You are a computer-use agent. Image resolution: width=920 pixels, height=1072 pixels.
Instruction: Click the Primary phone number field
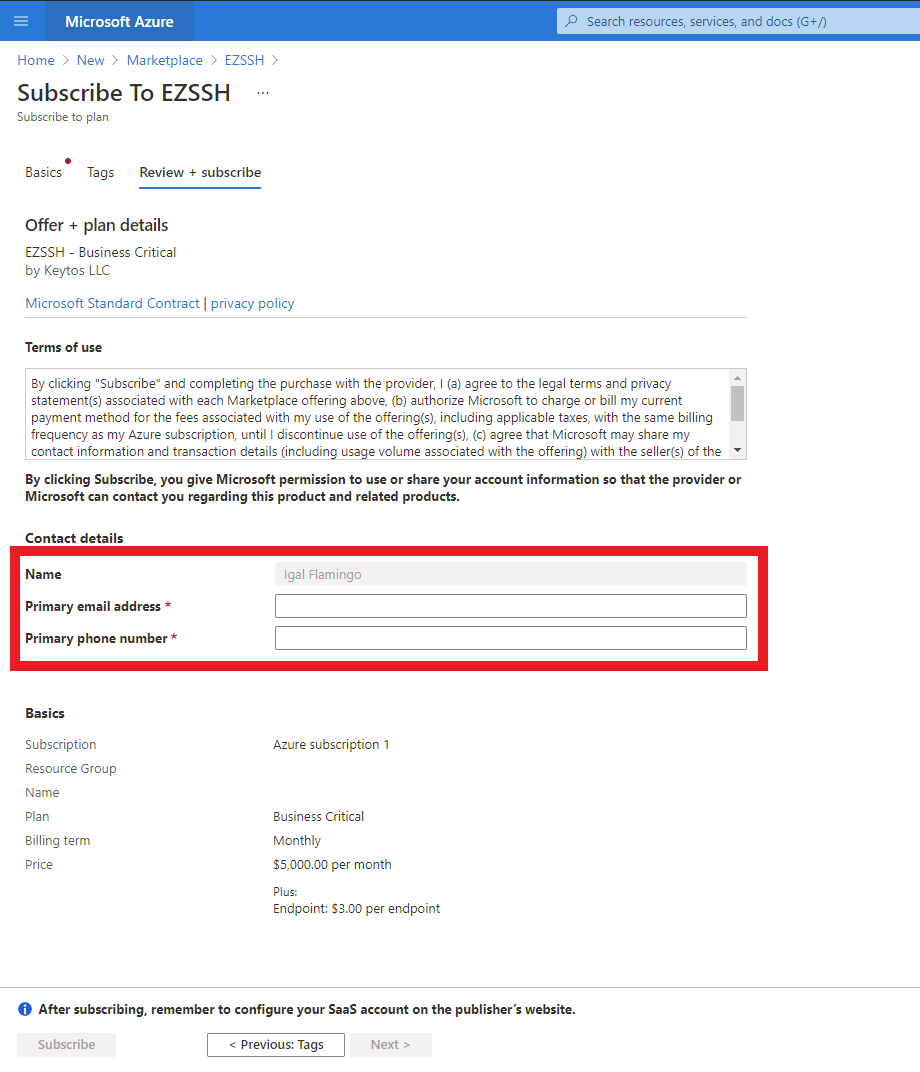[x=511, y=638]
